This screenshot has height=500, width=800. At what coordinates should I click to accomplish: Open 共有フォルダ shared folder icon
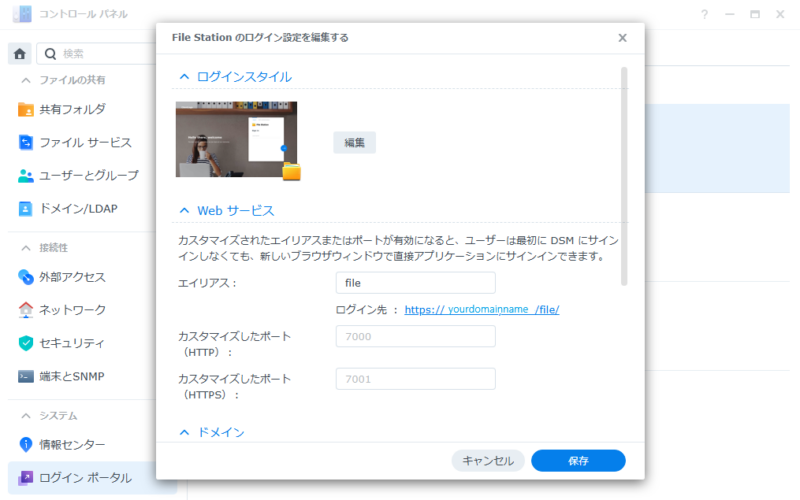[x=26, y=109]
